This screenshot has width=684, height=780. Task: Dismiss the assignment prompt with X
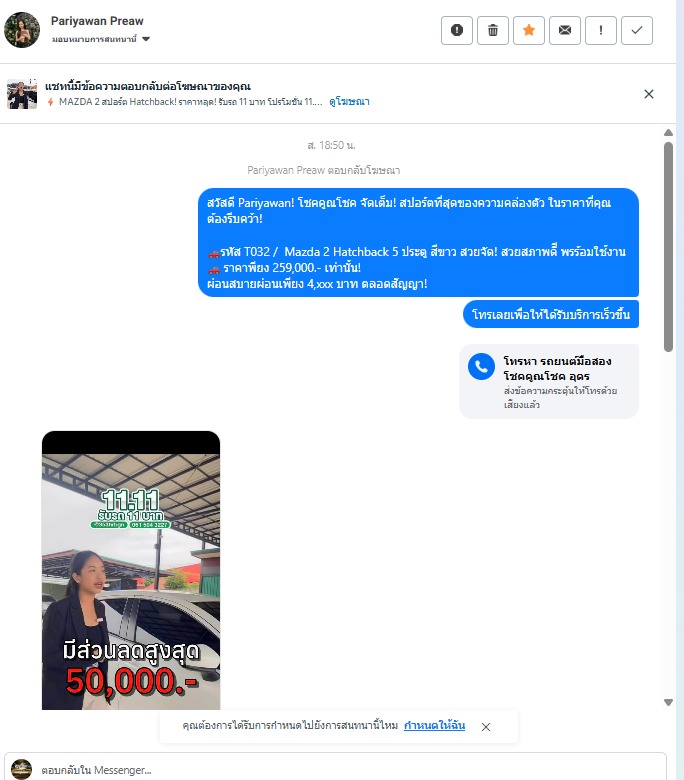tap(486, 727)
